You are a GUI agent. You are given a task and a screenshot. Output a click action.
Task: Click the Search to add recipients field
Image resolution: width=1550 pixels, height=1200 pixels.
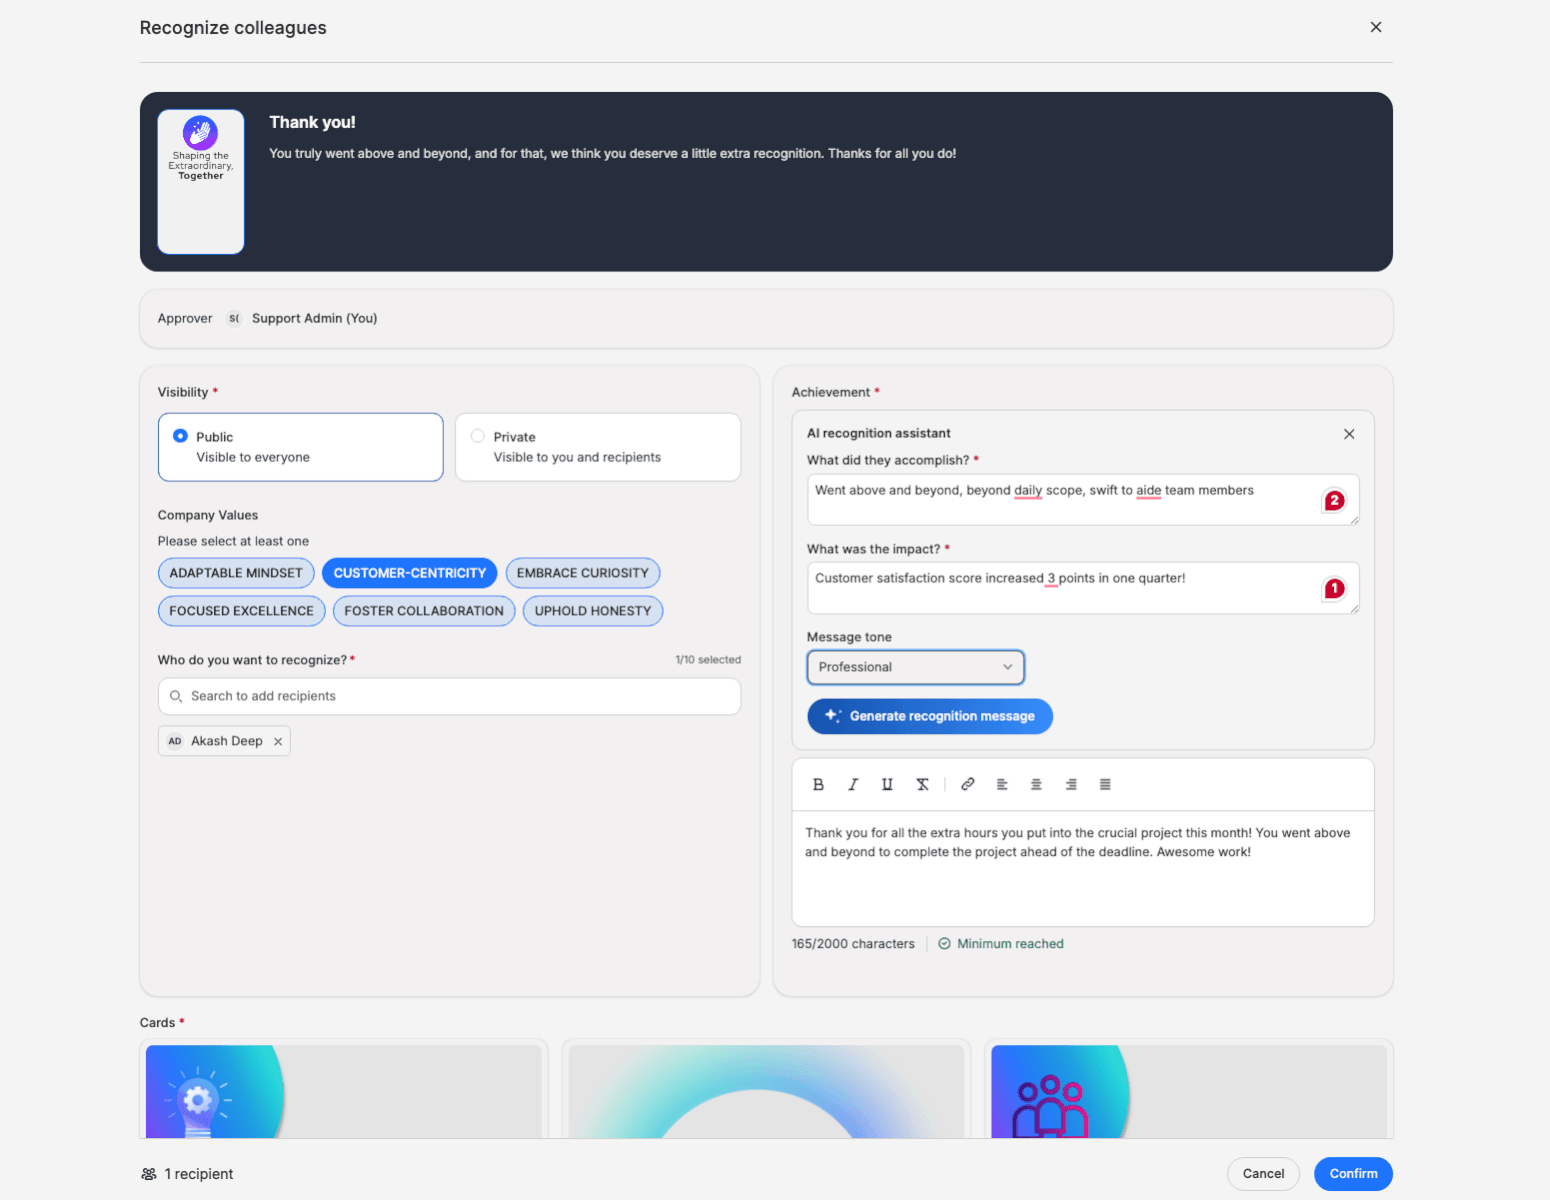pos(449,697)
